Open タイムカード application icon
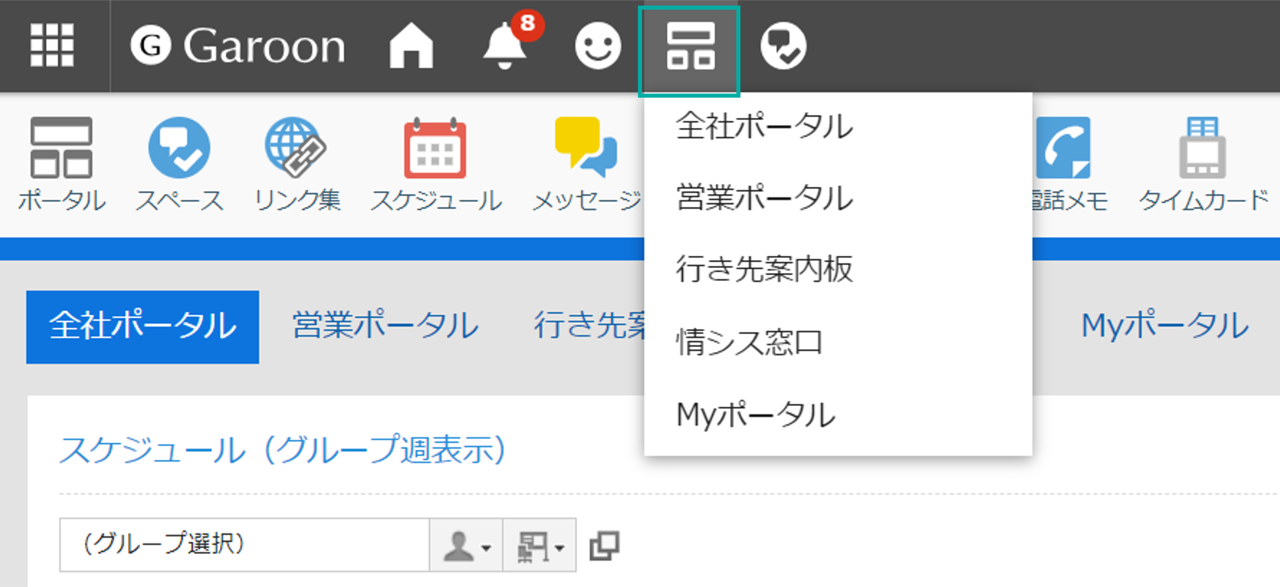The width and height of the screenshot is (1280, 587). (1204, 165)
